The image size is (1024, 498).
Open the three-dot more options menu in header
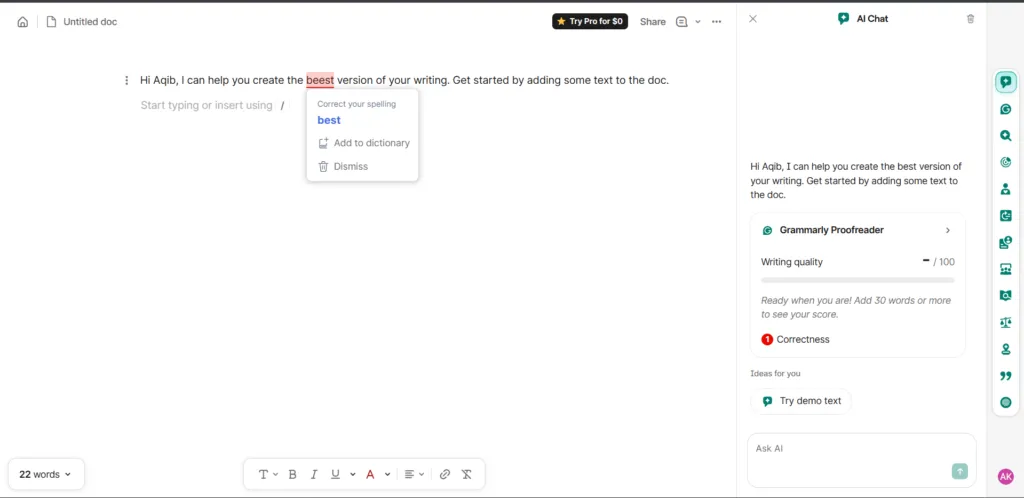click(x=716, y=22)
